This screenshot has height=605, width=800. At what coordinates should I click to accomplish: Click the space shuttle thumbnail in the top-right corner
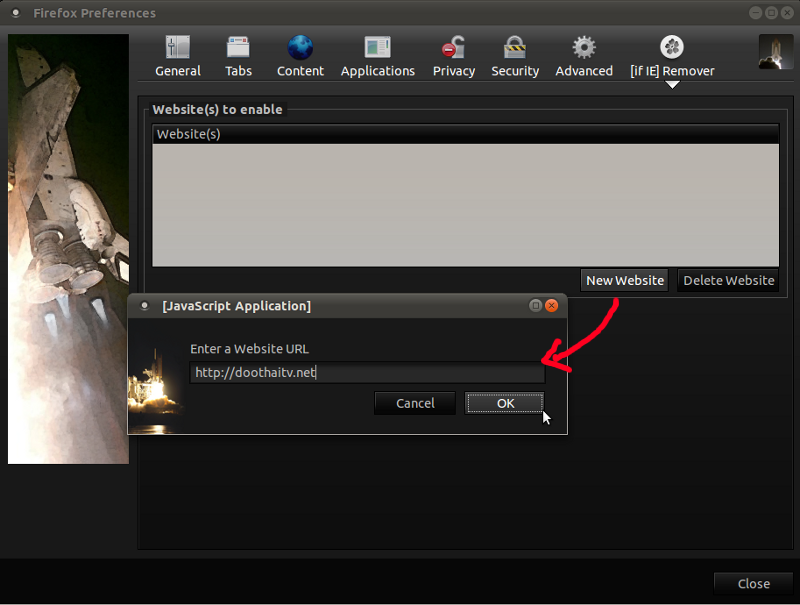pos(775,51)
